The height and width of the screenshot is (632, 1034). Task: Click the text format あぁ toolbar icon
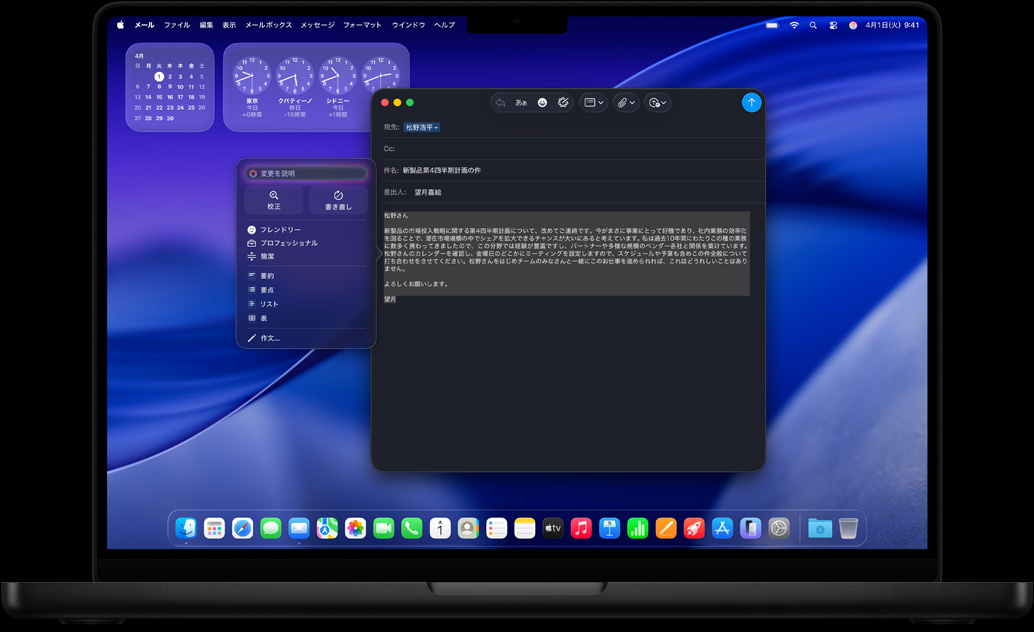(x=521, y=102)
